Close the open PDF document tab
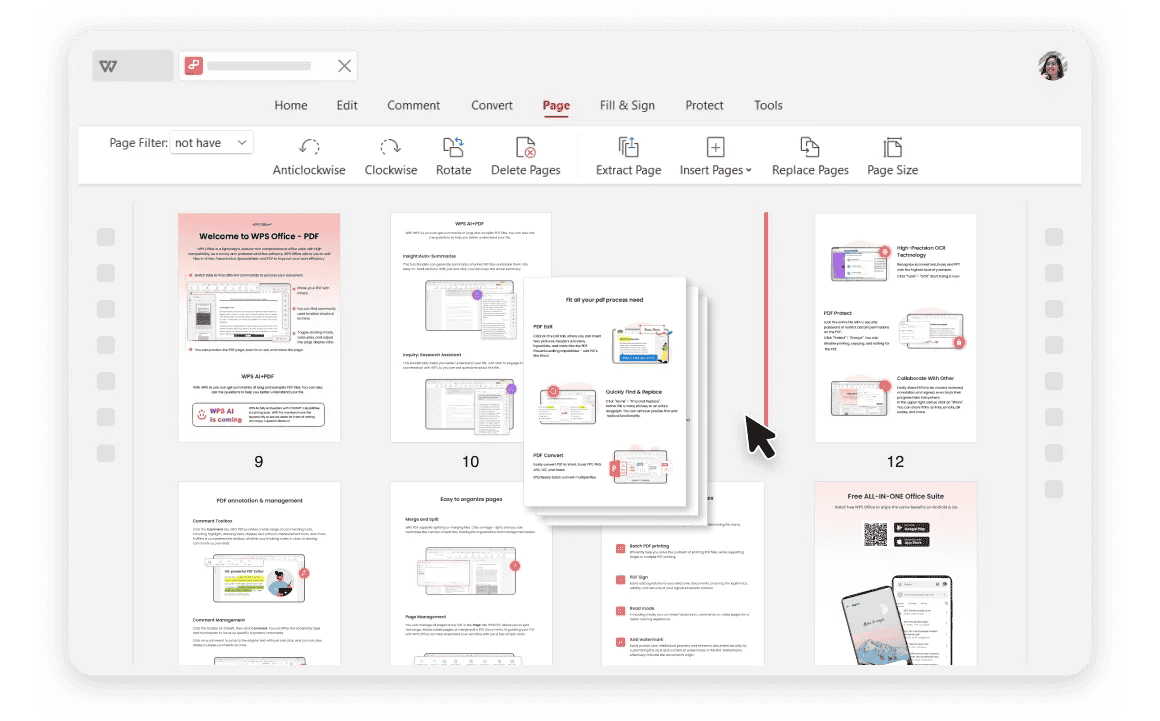The image size is (1160, 721). point(344,66)
